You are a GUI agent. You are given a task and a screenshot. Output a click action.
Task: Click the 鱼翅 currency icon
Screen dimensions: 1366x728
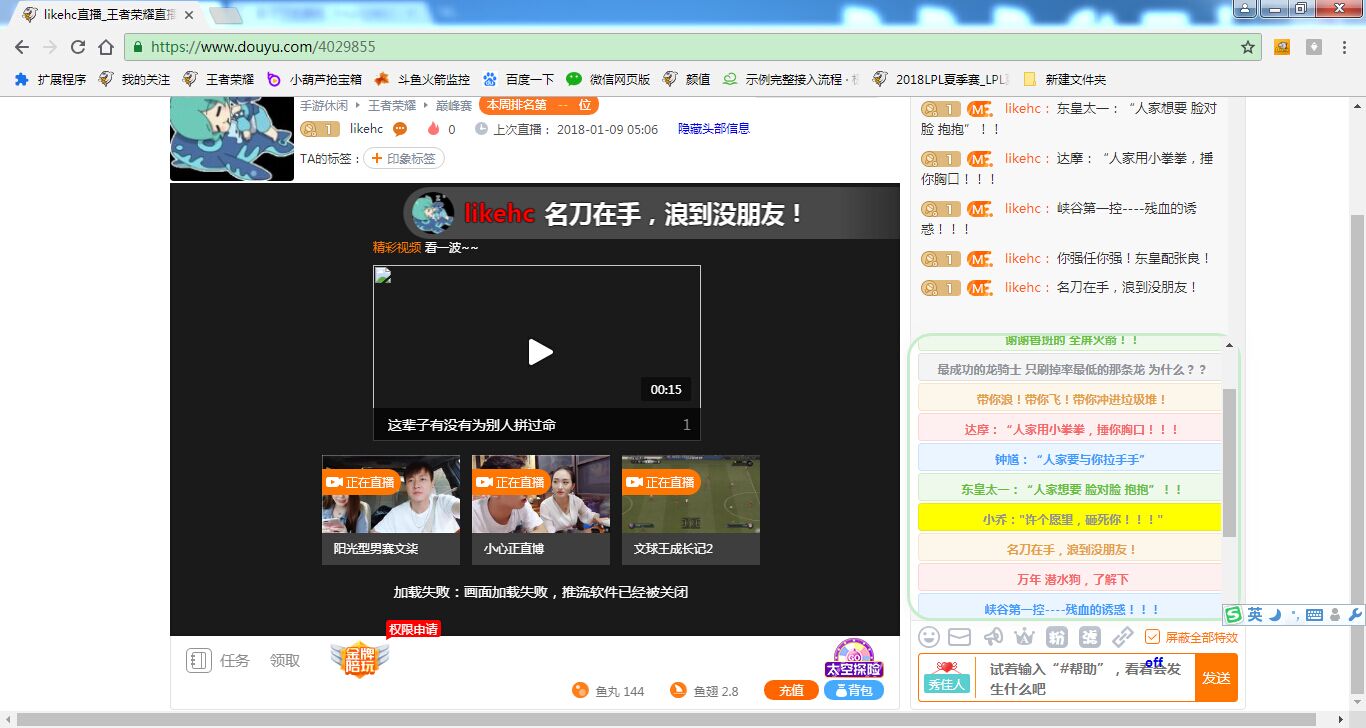tap(678, 690)
